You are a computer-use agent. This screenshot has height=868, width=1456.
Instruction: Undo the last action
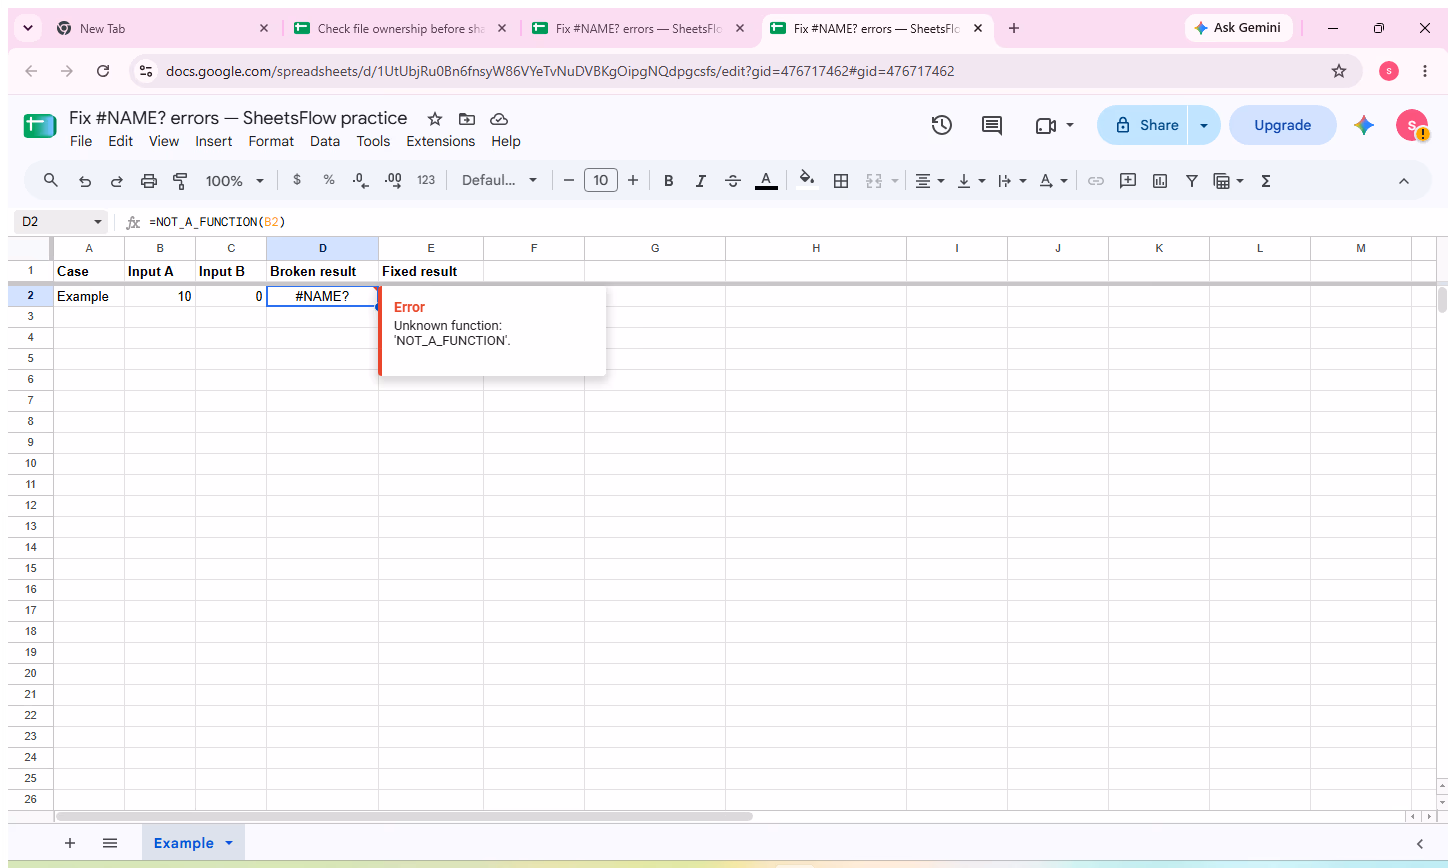coord(85,181)
